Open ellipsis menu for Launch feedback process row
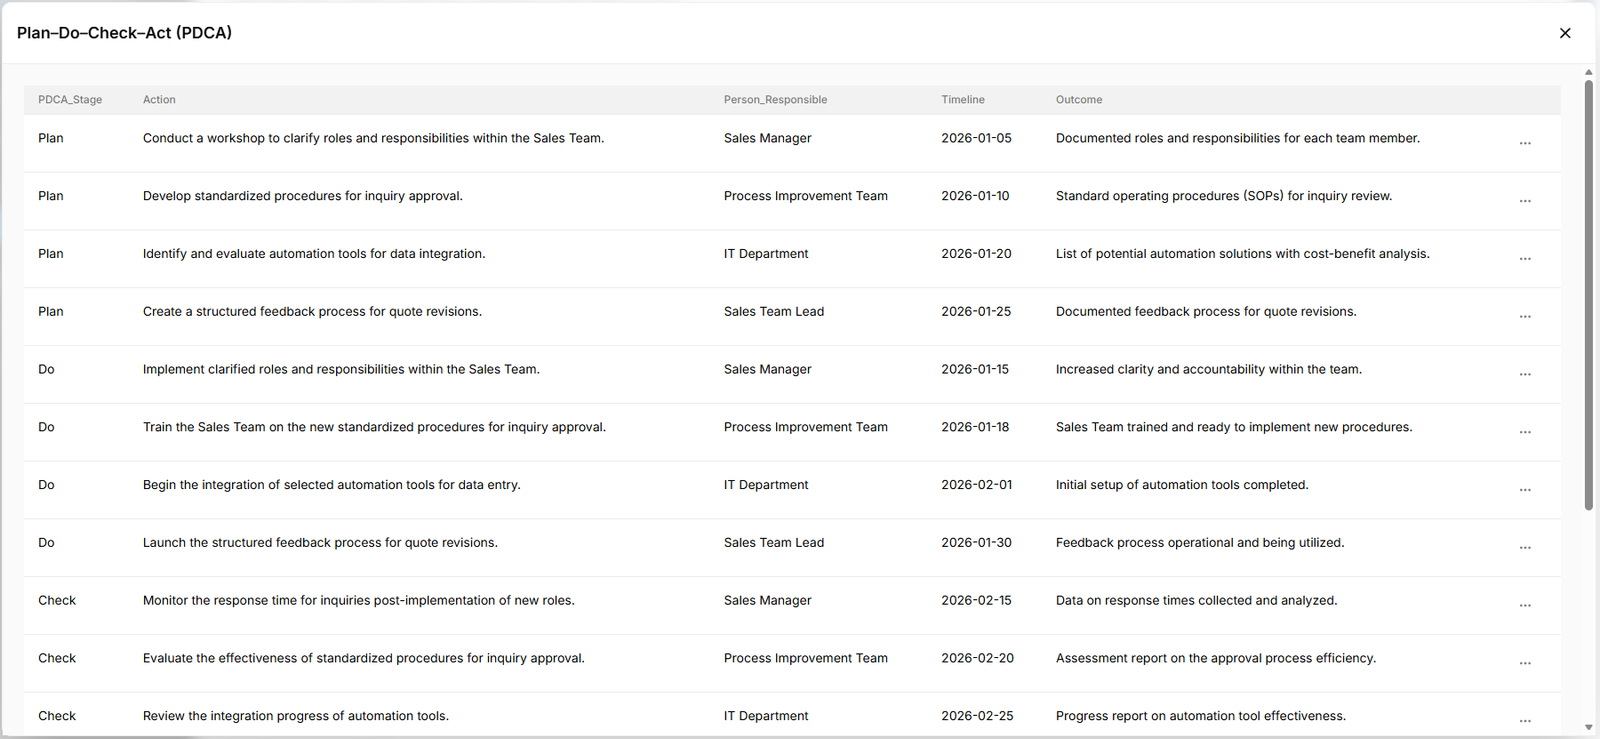This screenshot has width=1600, height=739. pyautogui.click(x=1525, y=548)
